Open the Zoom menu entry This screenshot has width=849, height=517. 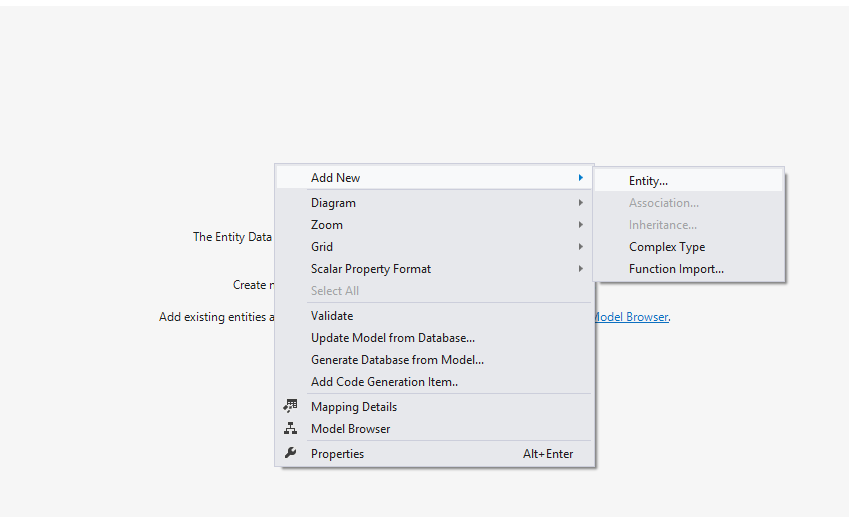pos(434,225)
